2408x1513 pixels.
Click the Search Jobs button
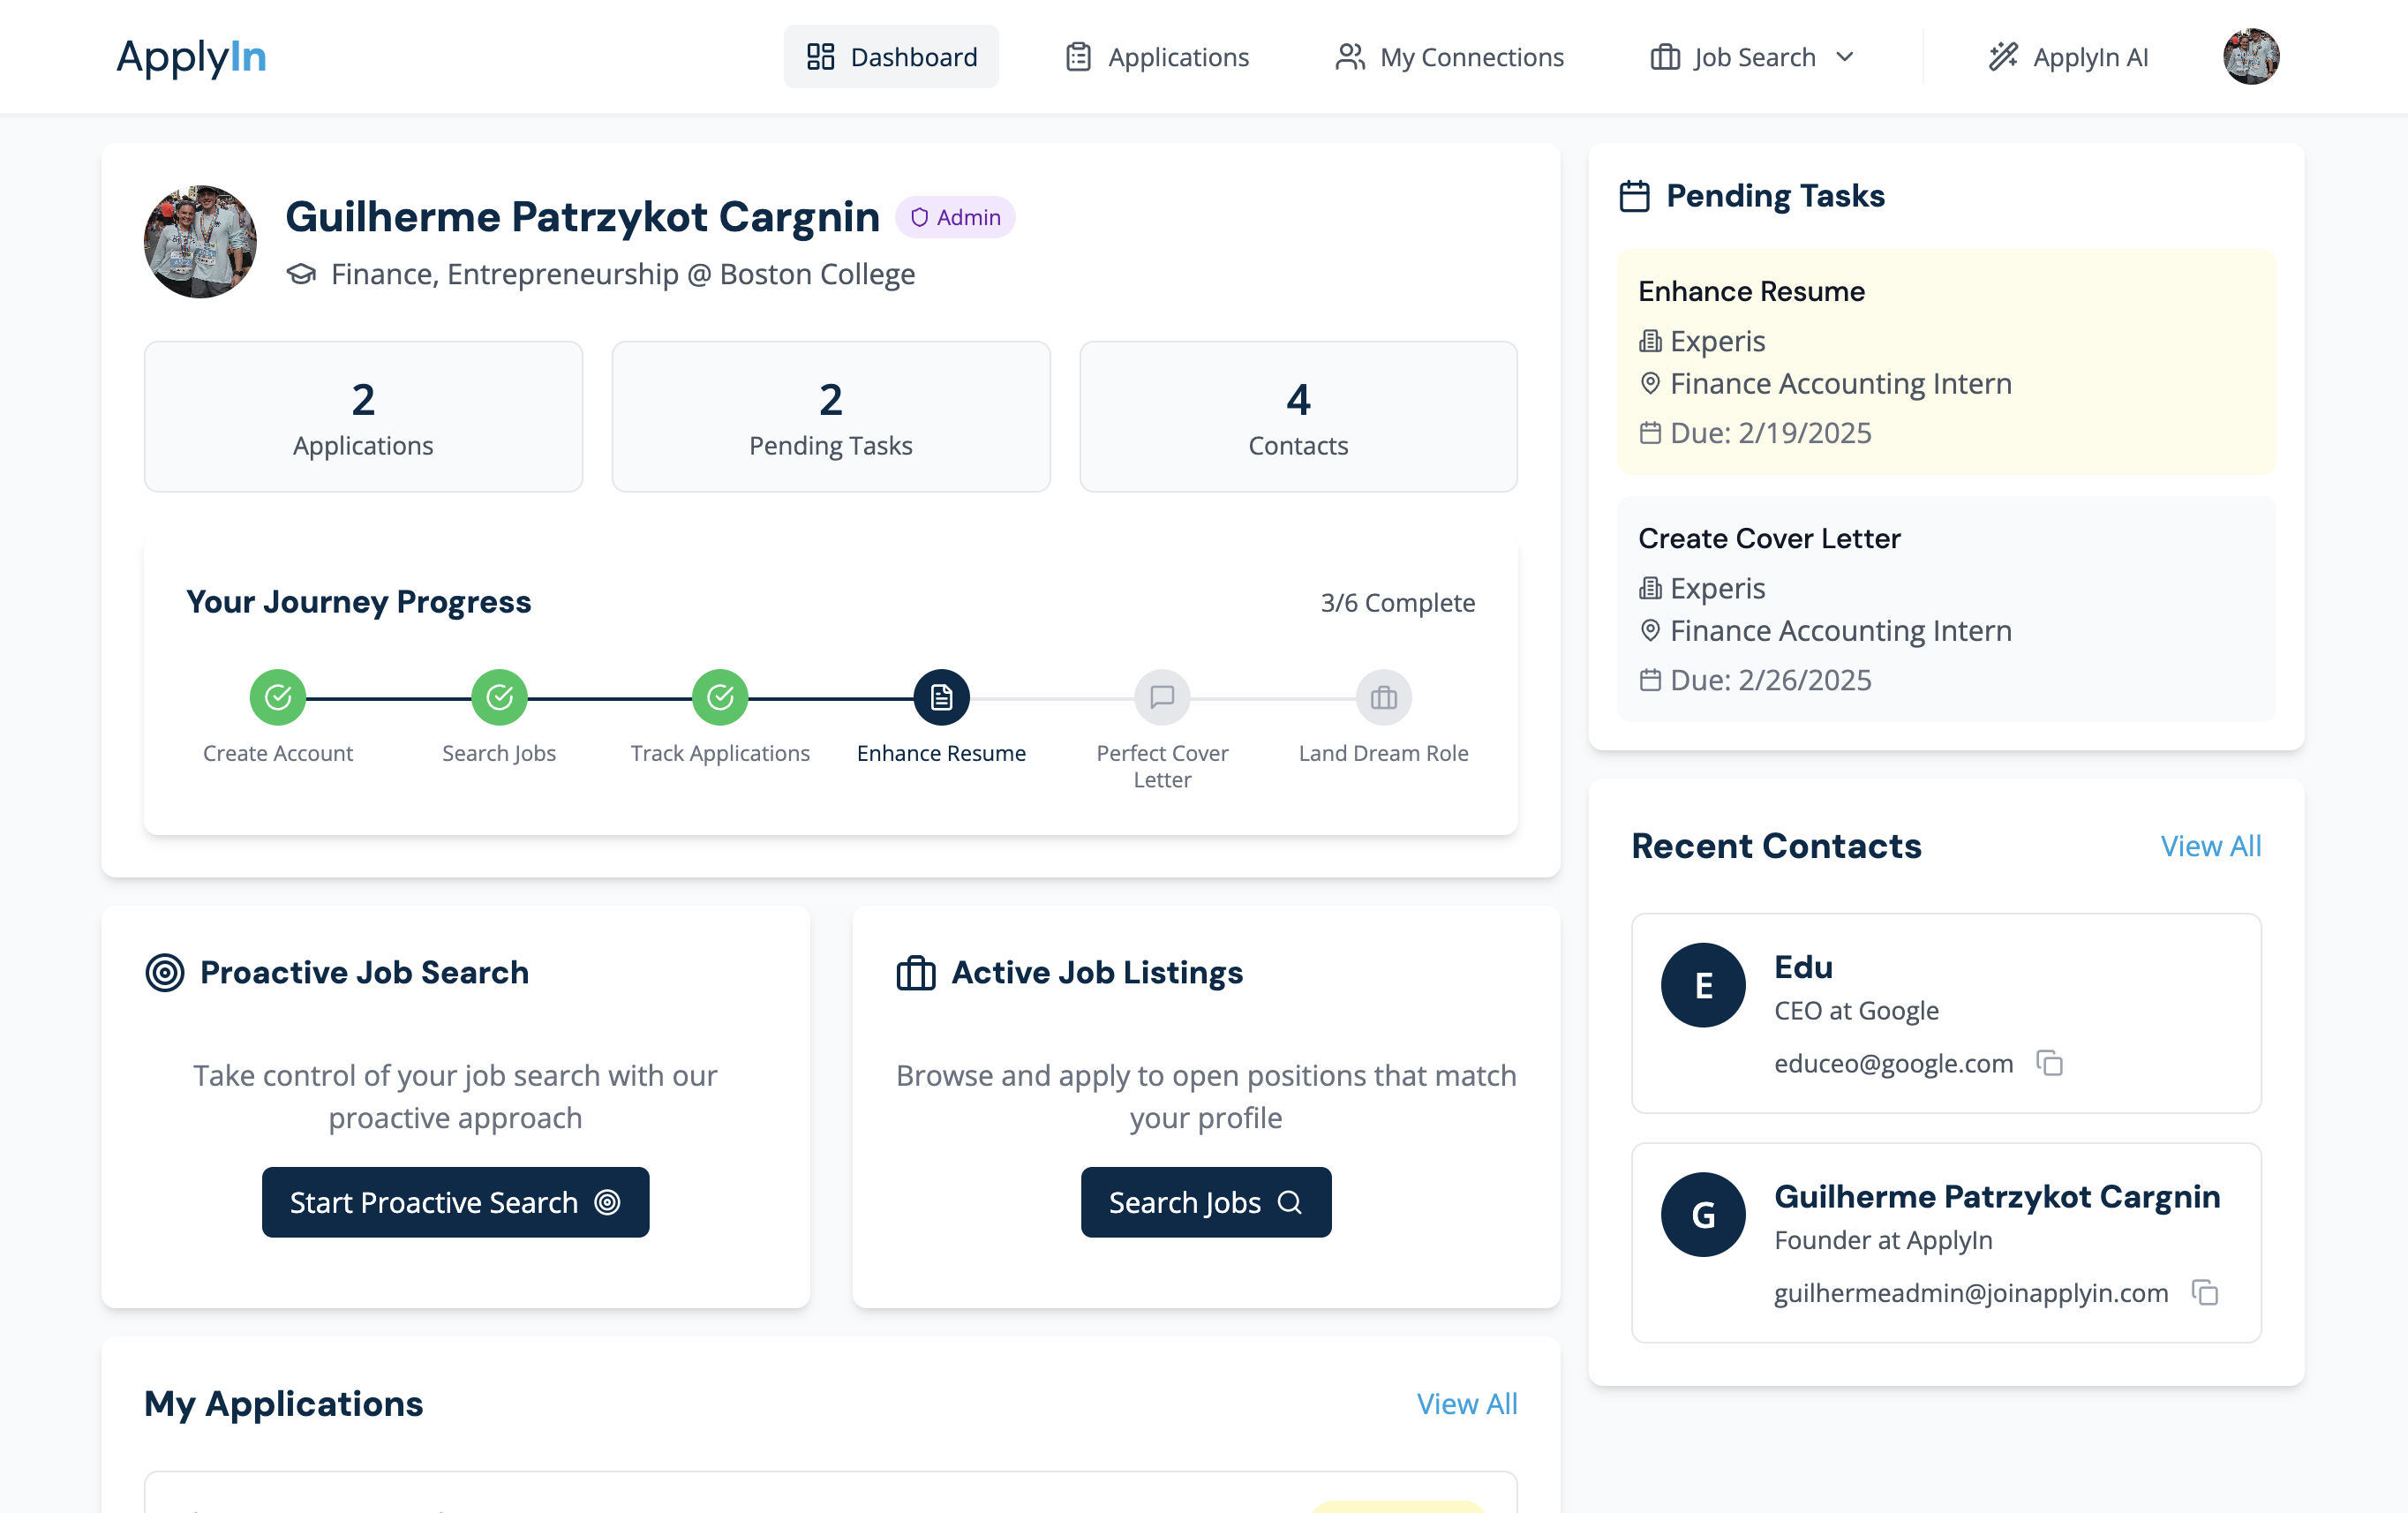[1205, 1202]
